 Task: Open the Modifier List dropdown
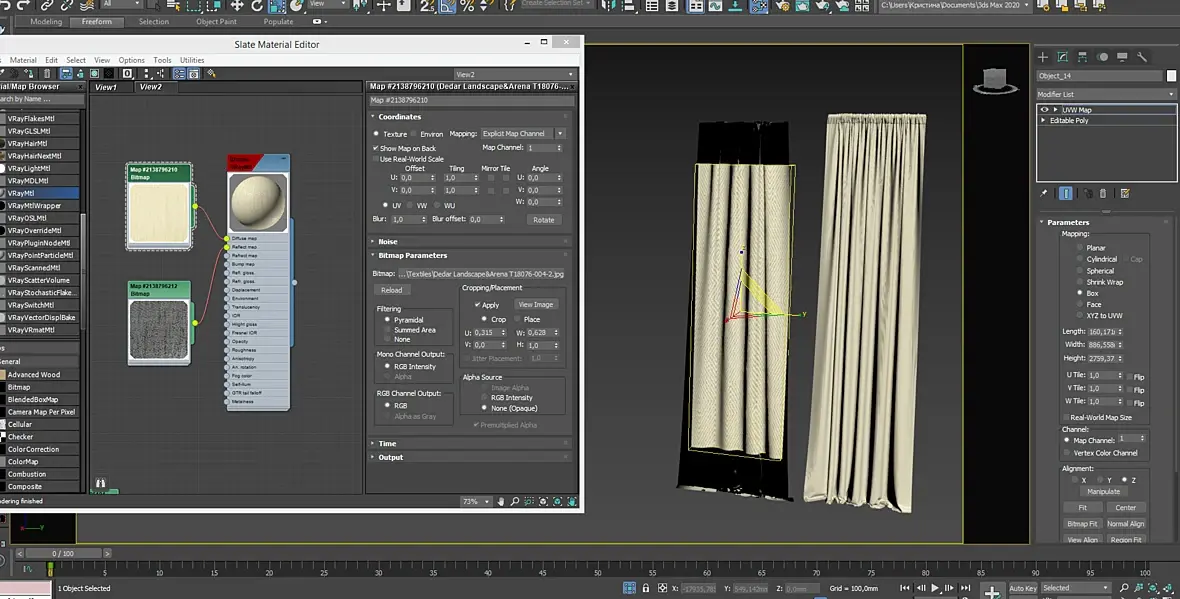[1105, 94]
